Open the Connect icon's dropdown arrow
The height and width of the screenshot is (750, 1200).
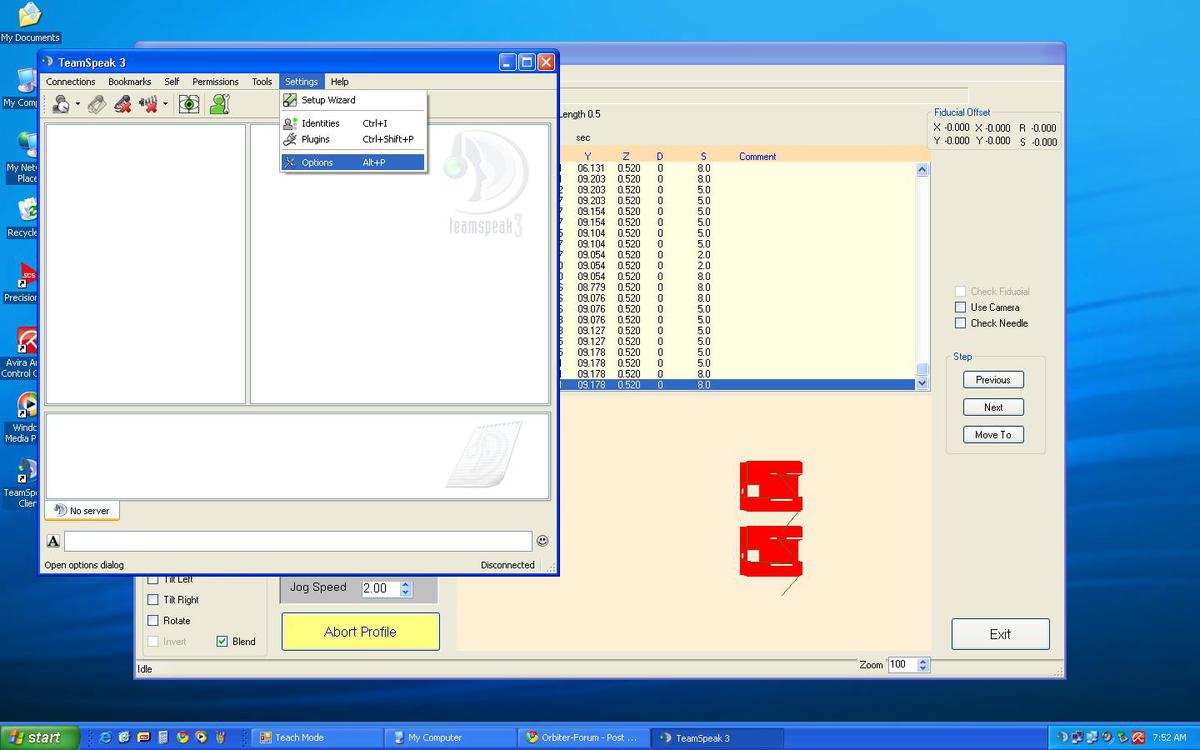pyautogui.click(x=77, y=105)
